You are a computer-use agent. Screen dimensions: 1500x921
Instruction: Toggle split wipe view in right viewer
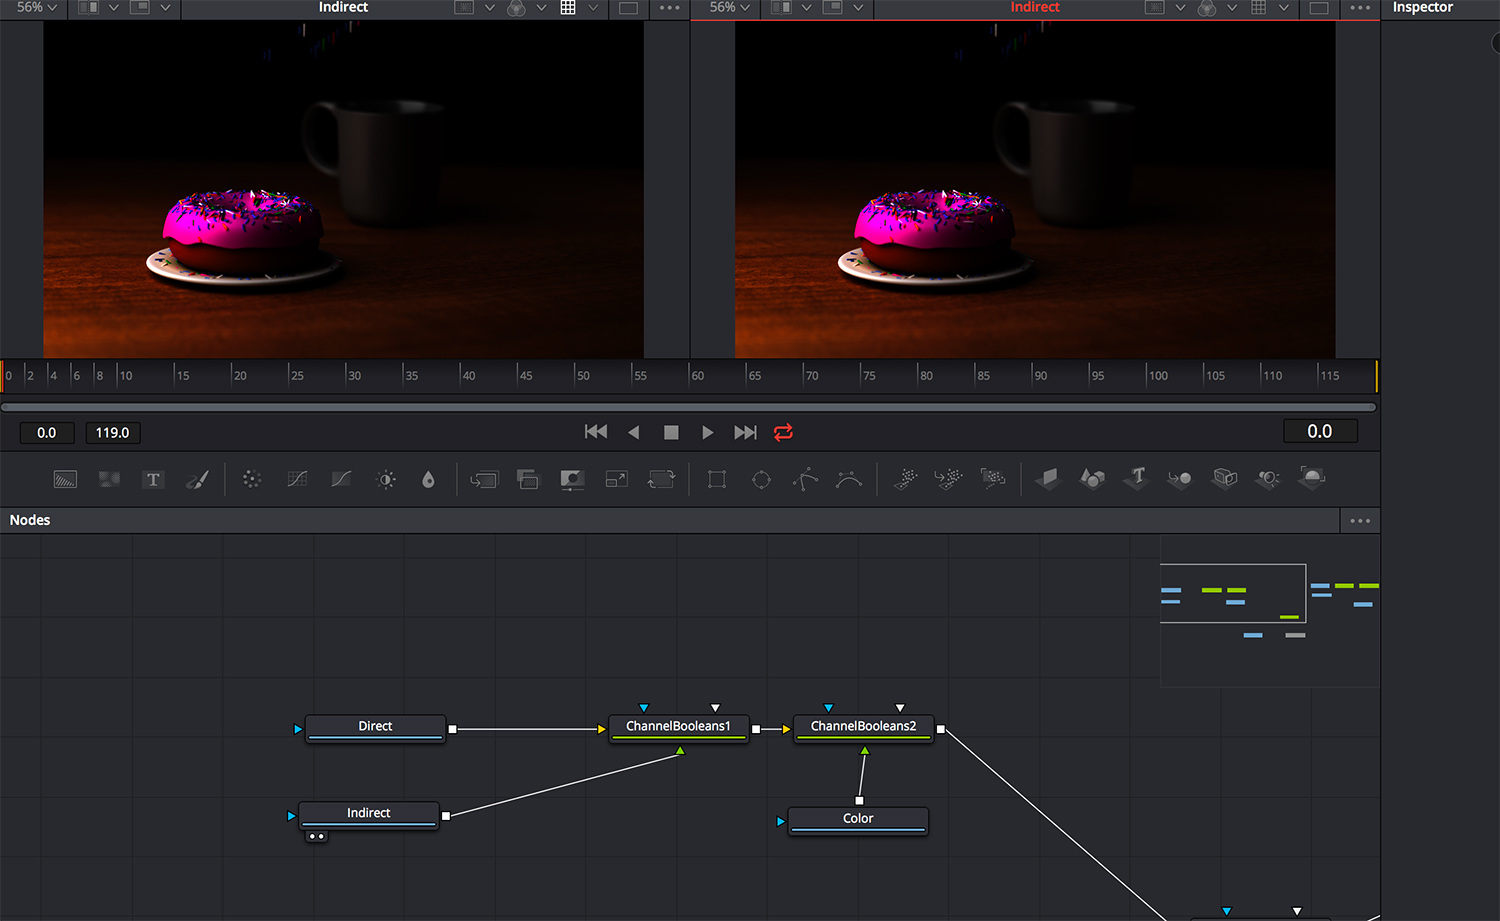coord(781,7)
